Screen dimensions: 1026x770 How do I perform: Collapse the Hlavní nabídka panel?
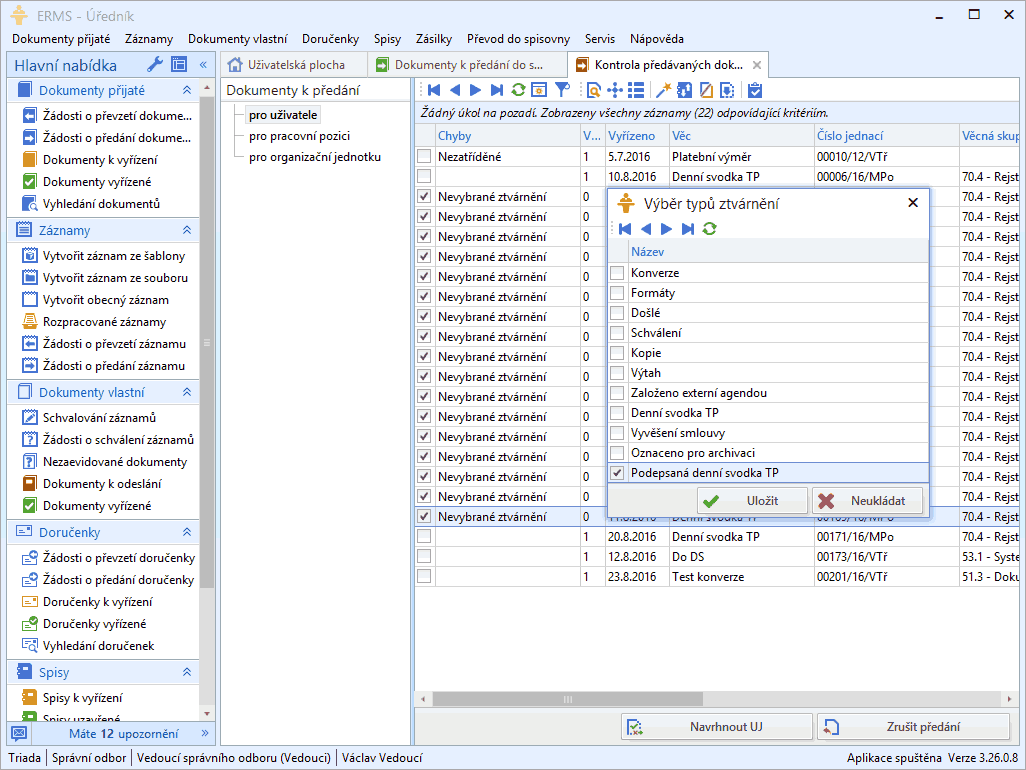pyautogui.click(x=203, y=65)
